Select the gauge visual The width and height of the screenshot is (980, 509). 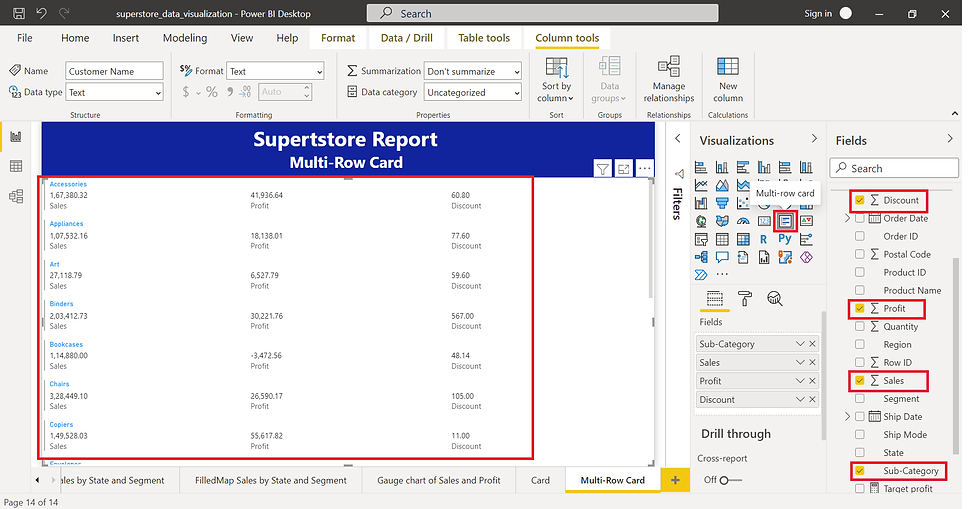(x=743, y=221)
